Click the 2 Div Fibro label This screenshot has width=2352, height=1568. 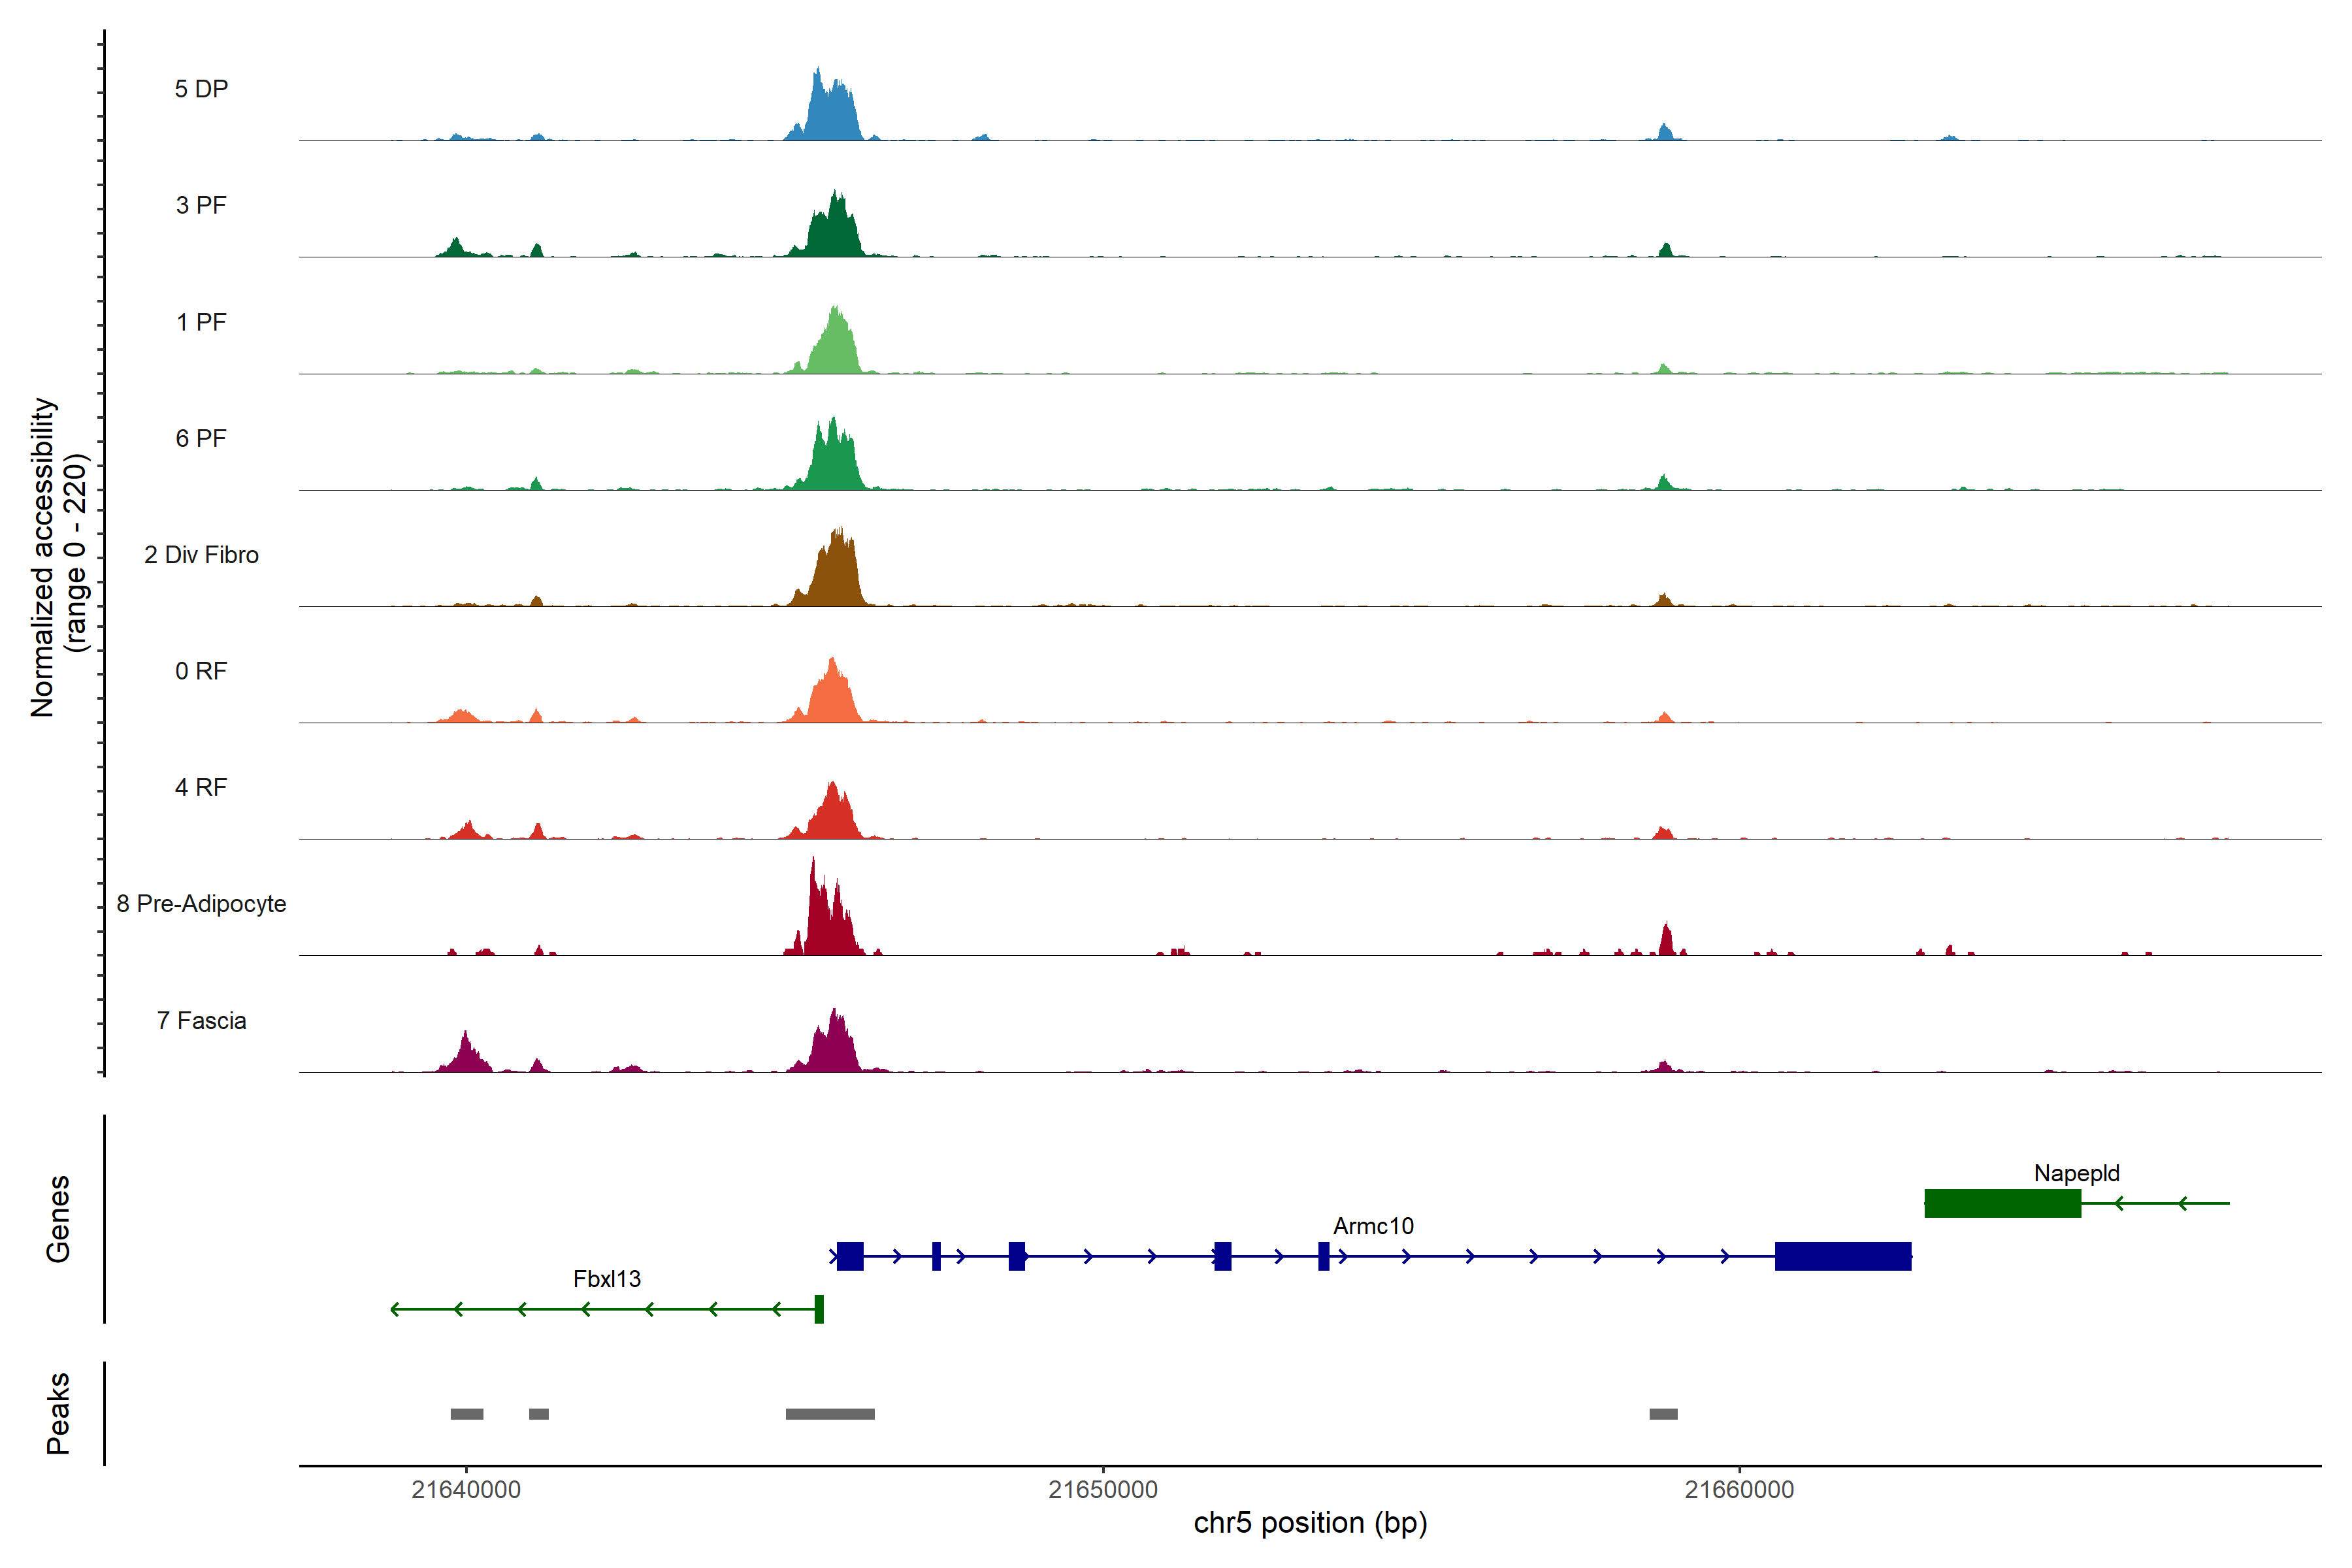pyautogui.click(x=201, y=555)
